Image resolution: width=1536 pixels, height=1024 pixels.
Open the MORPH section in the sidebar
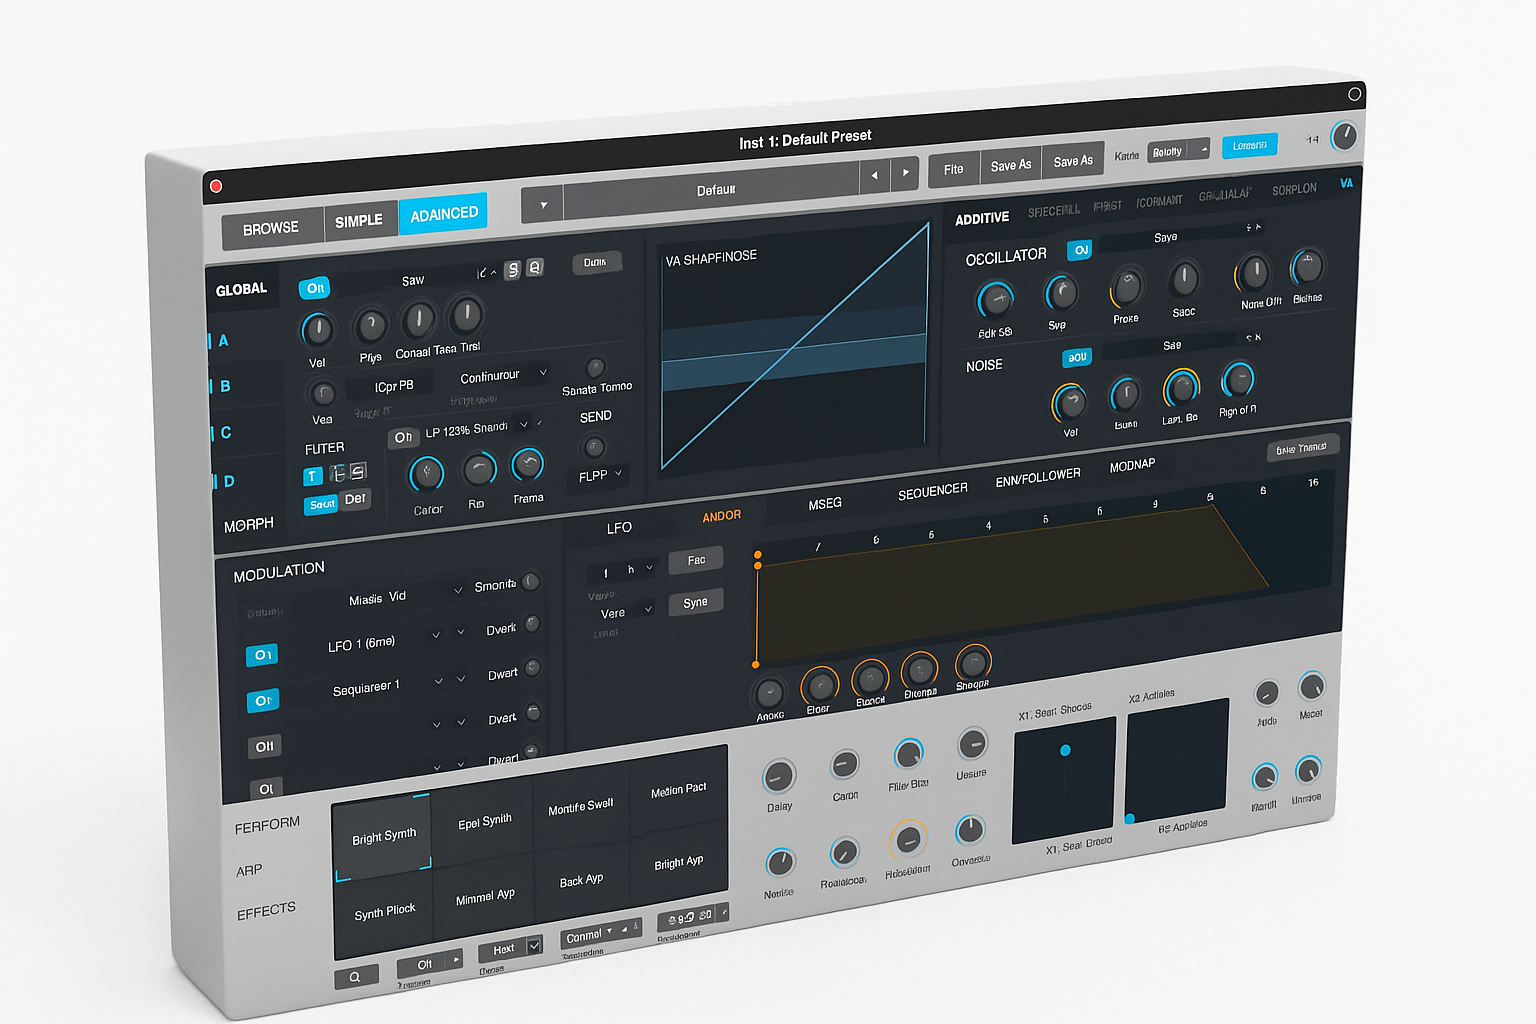point(249,525)
